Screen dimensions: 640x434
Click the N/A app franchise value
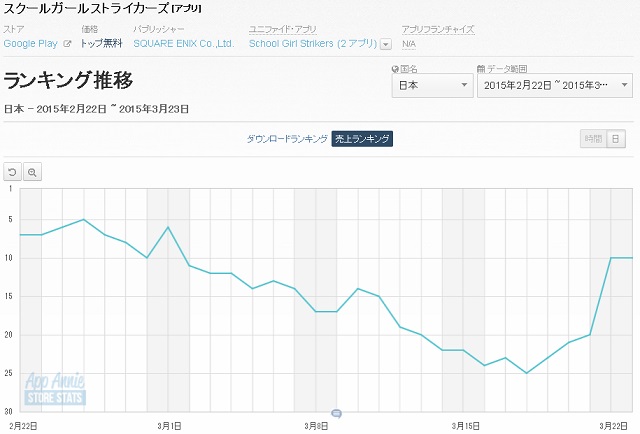click(x=409, y=44)
